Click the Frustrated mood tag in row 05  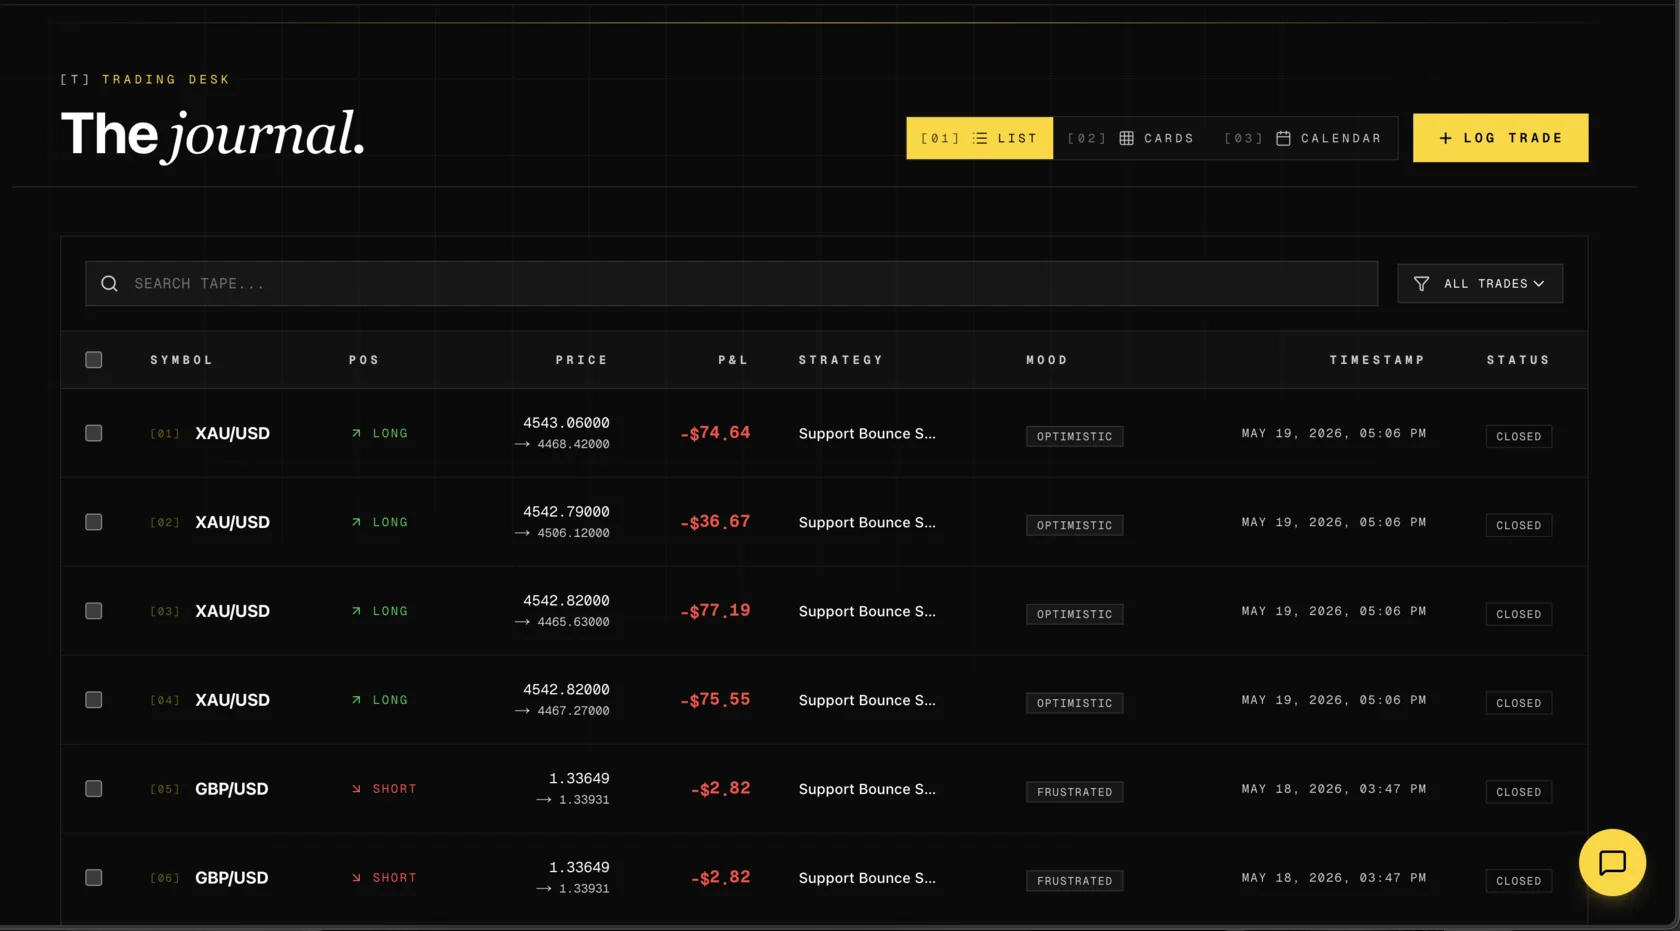point(1074,792)
